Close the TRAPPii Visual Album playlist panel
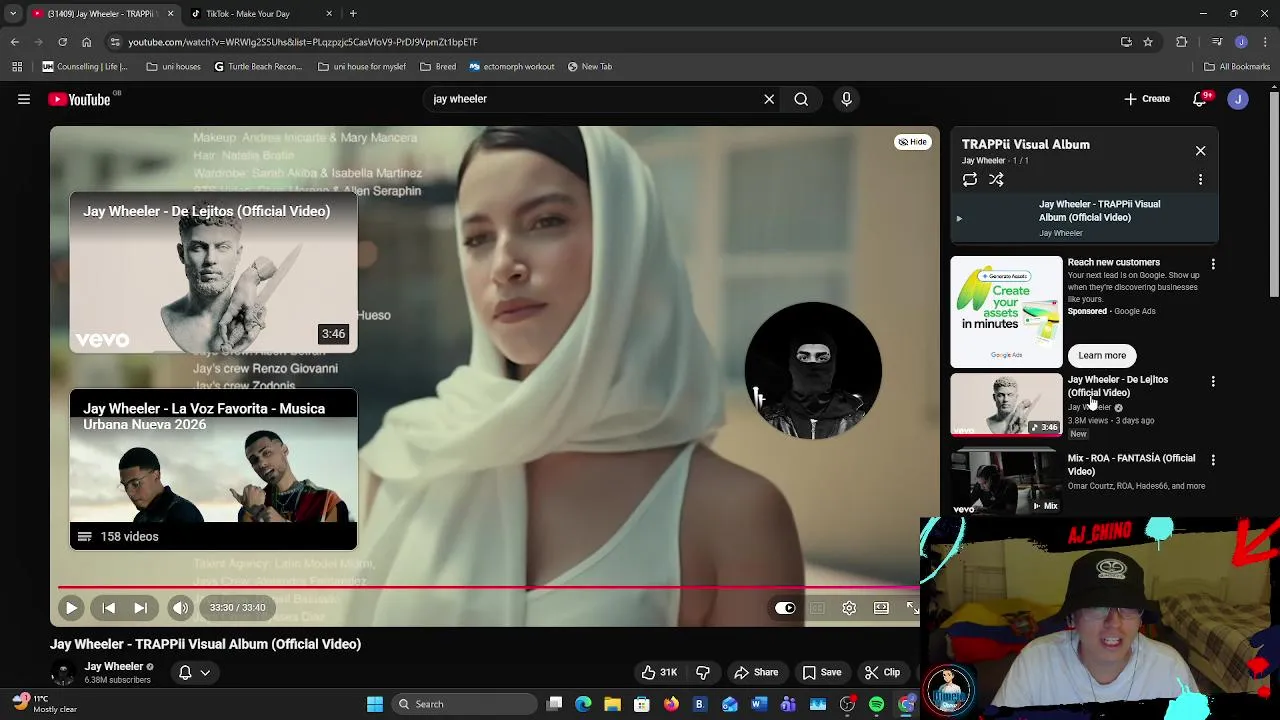 click(1200, 151)
